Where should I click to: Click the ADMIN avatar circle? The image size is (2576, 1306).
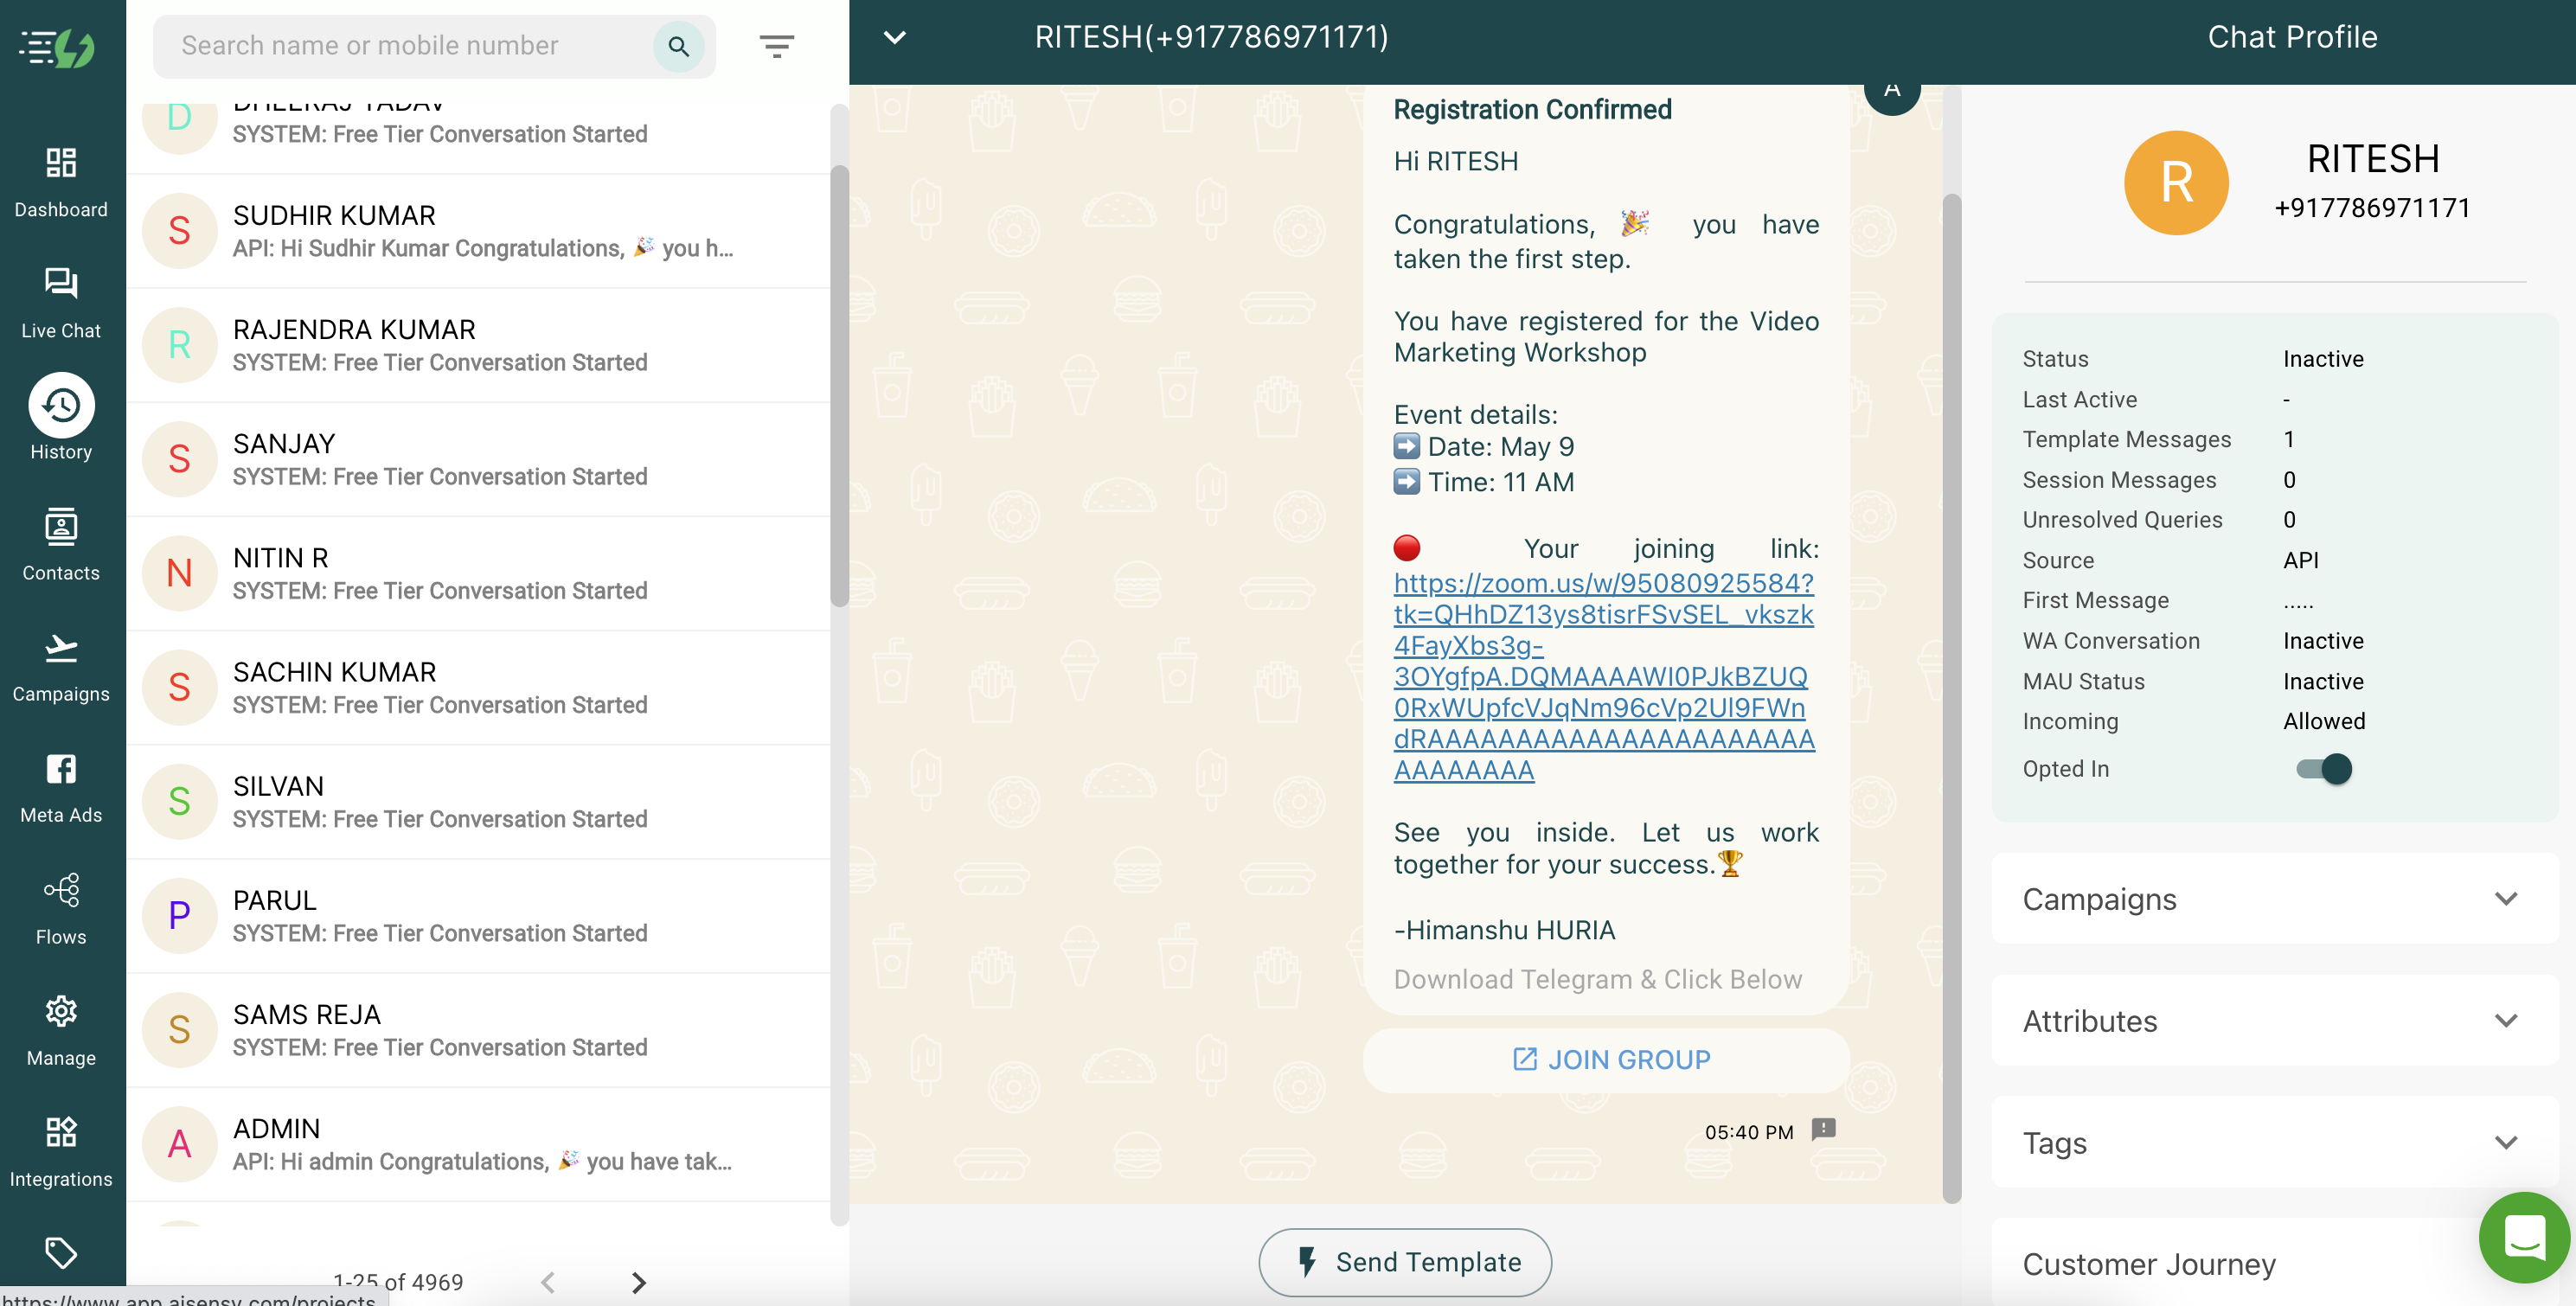(179, 1144)
